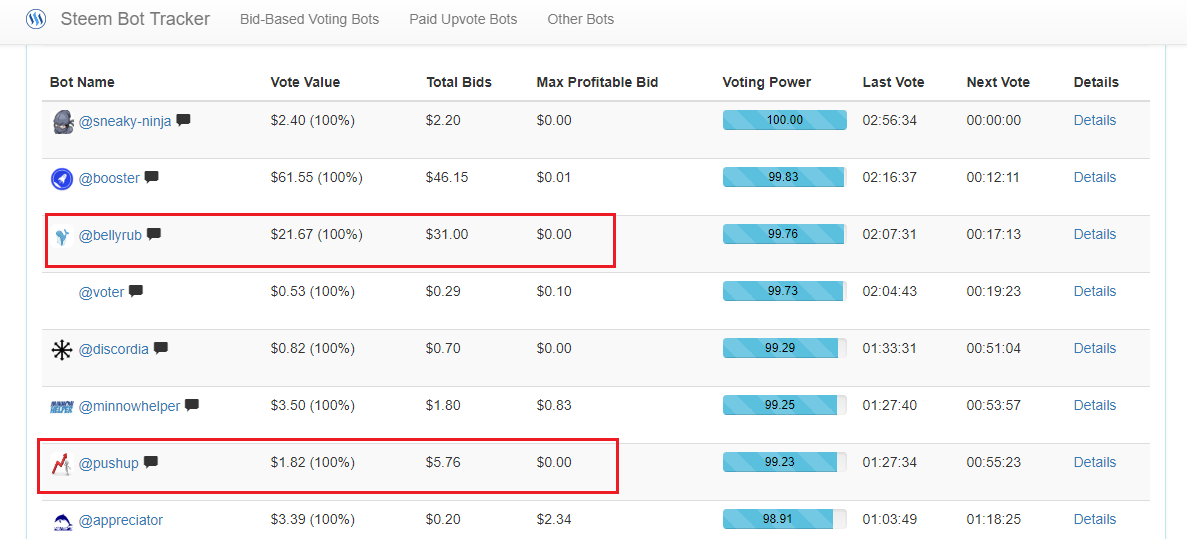Click the Steem logo icon in navbar
This screenshot has width=1187, height=539.
point(36,19)
